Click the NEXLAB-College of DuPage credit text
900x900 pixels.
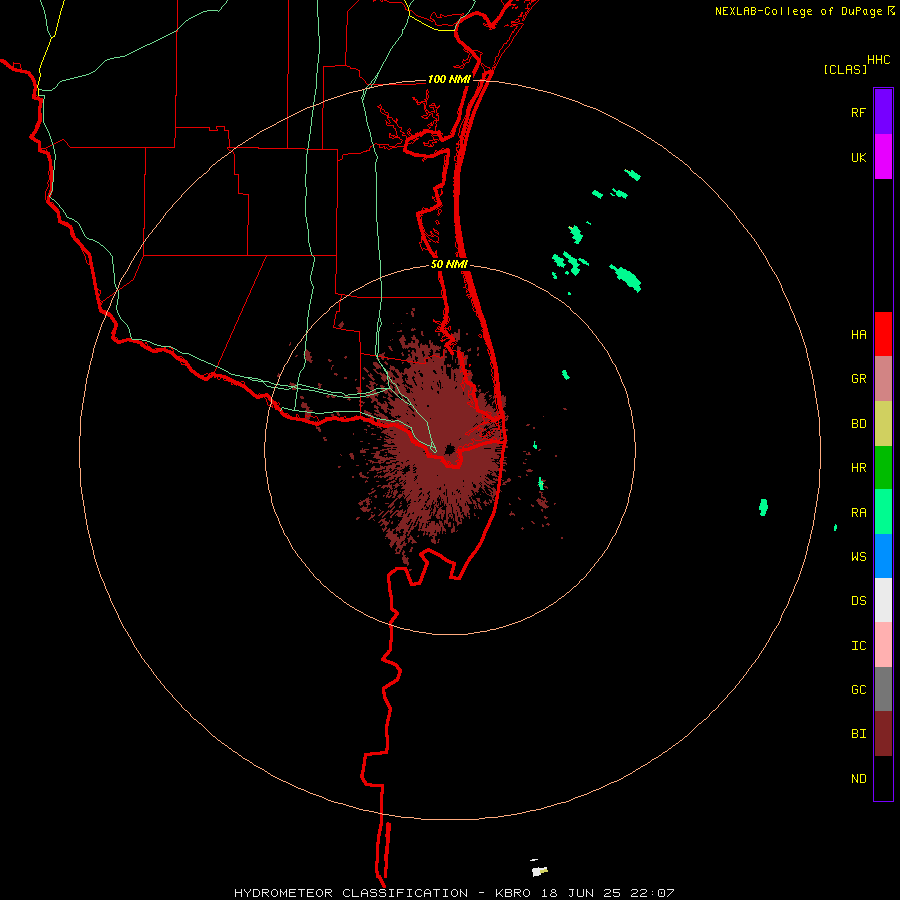798,11
